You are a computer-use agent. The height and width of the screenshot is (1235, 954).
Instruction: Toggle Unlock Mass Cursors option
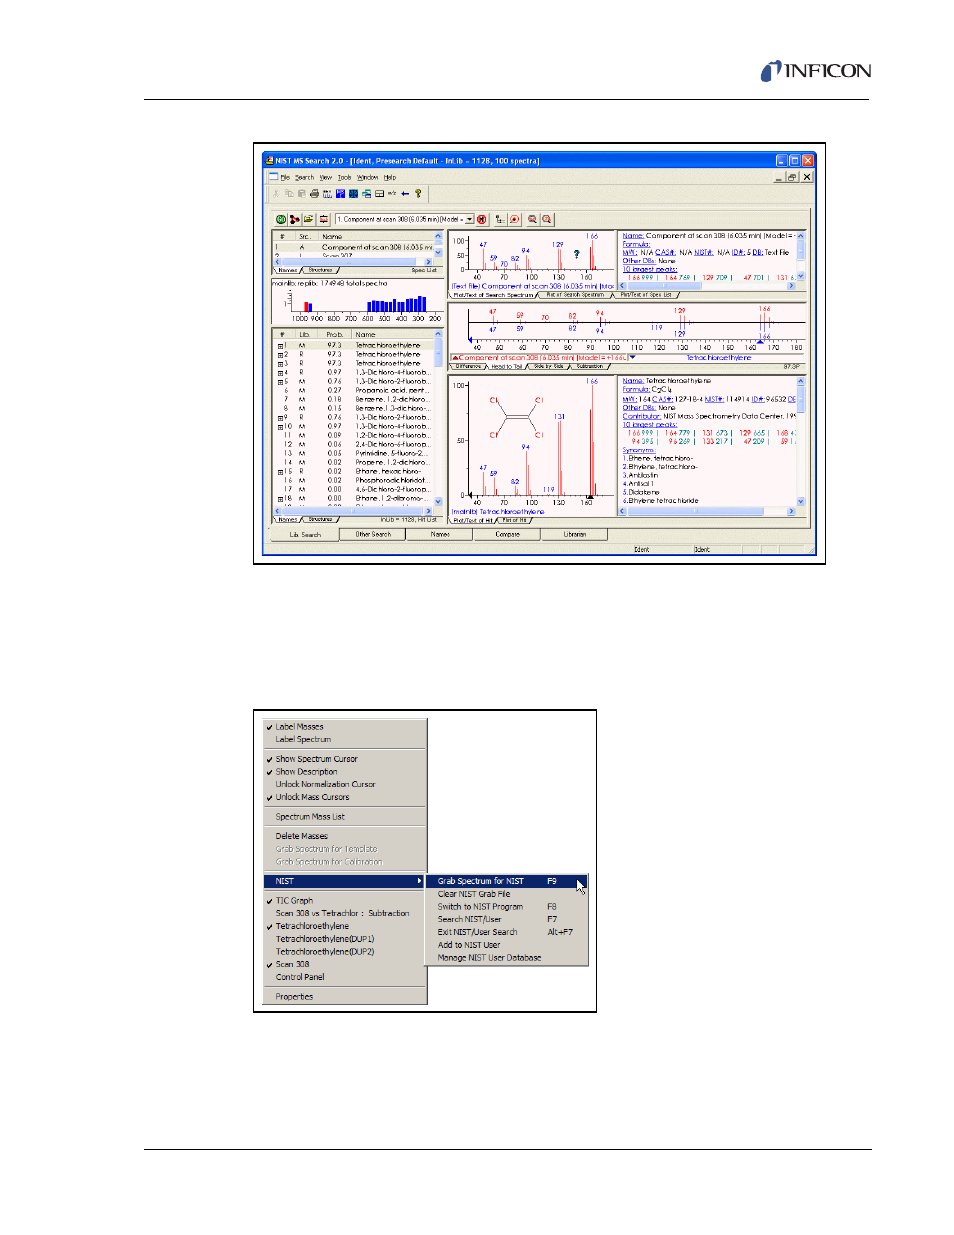345,797
